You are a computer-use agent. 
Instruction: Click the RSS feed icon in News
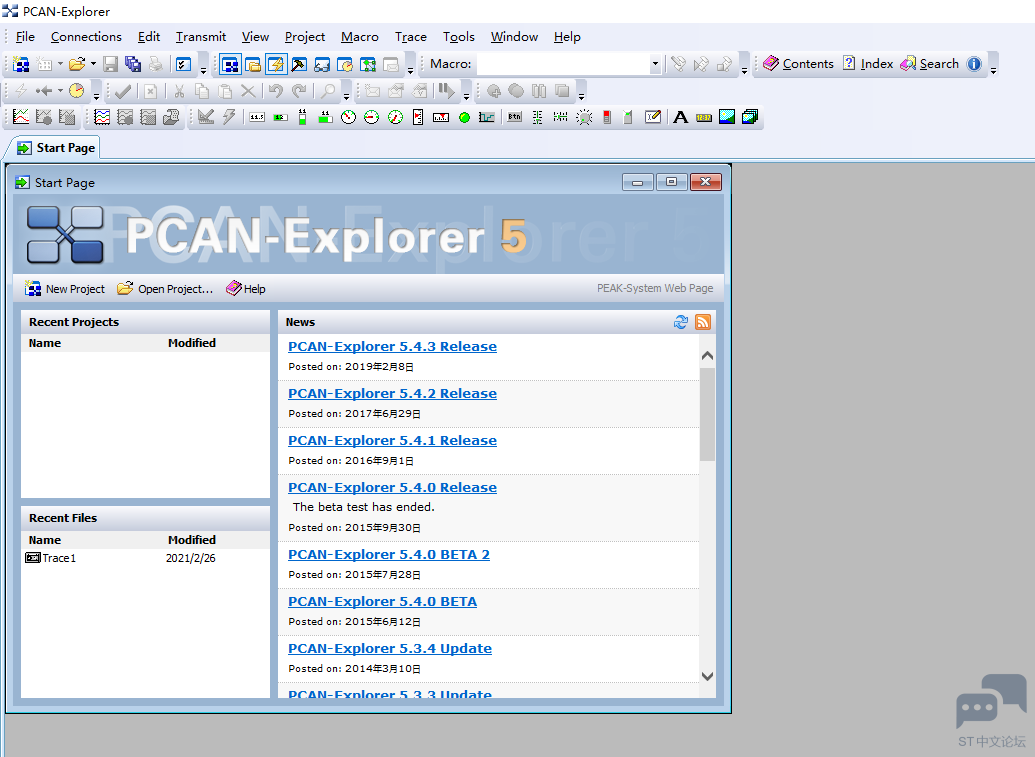(x=703, y=321)
